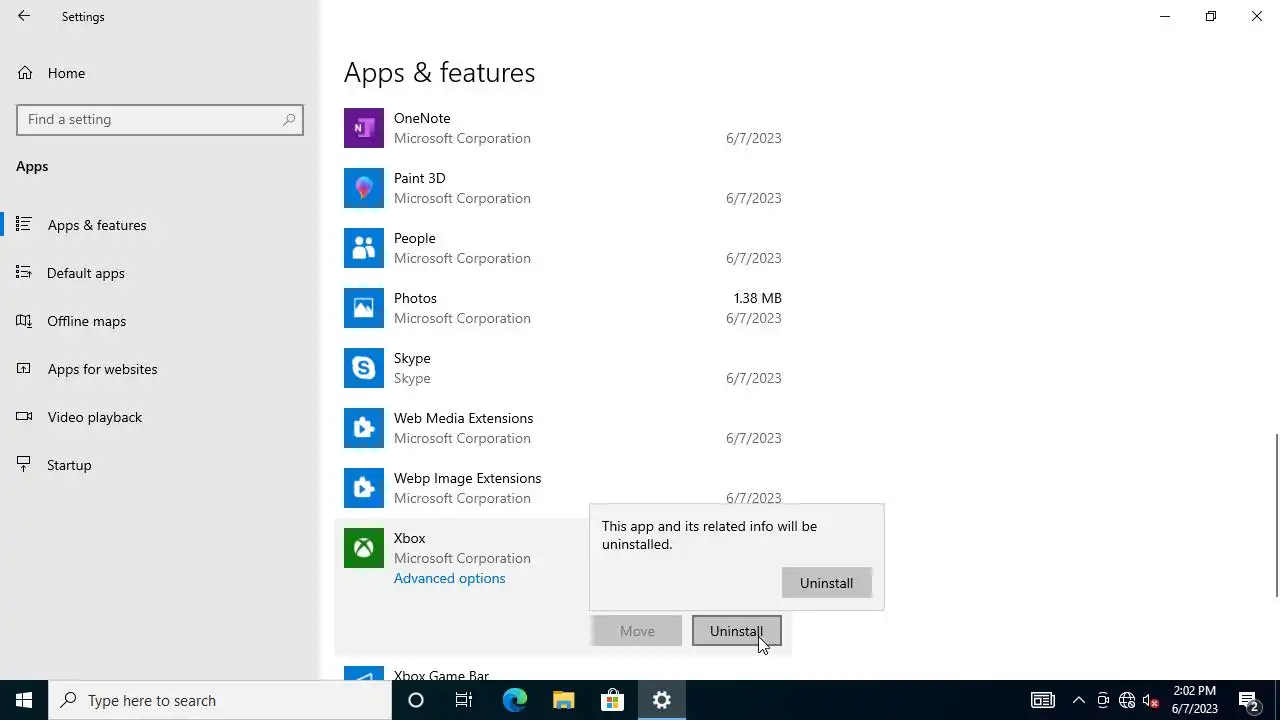Viewport: 1280px width, 720px height.
Task: Click the Webp Image Extensions icon
Action: (x=364, y=488)
